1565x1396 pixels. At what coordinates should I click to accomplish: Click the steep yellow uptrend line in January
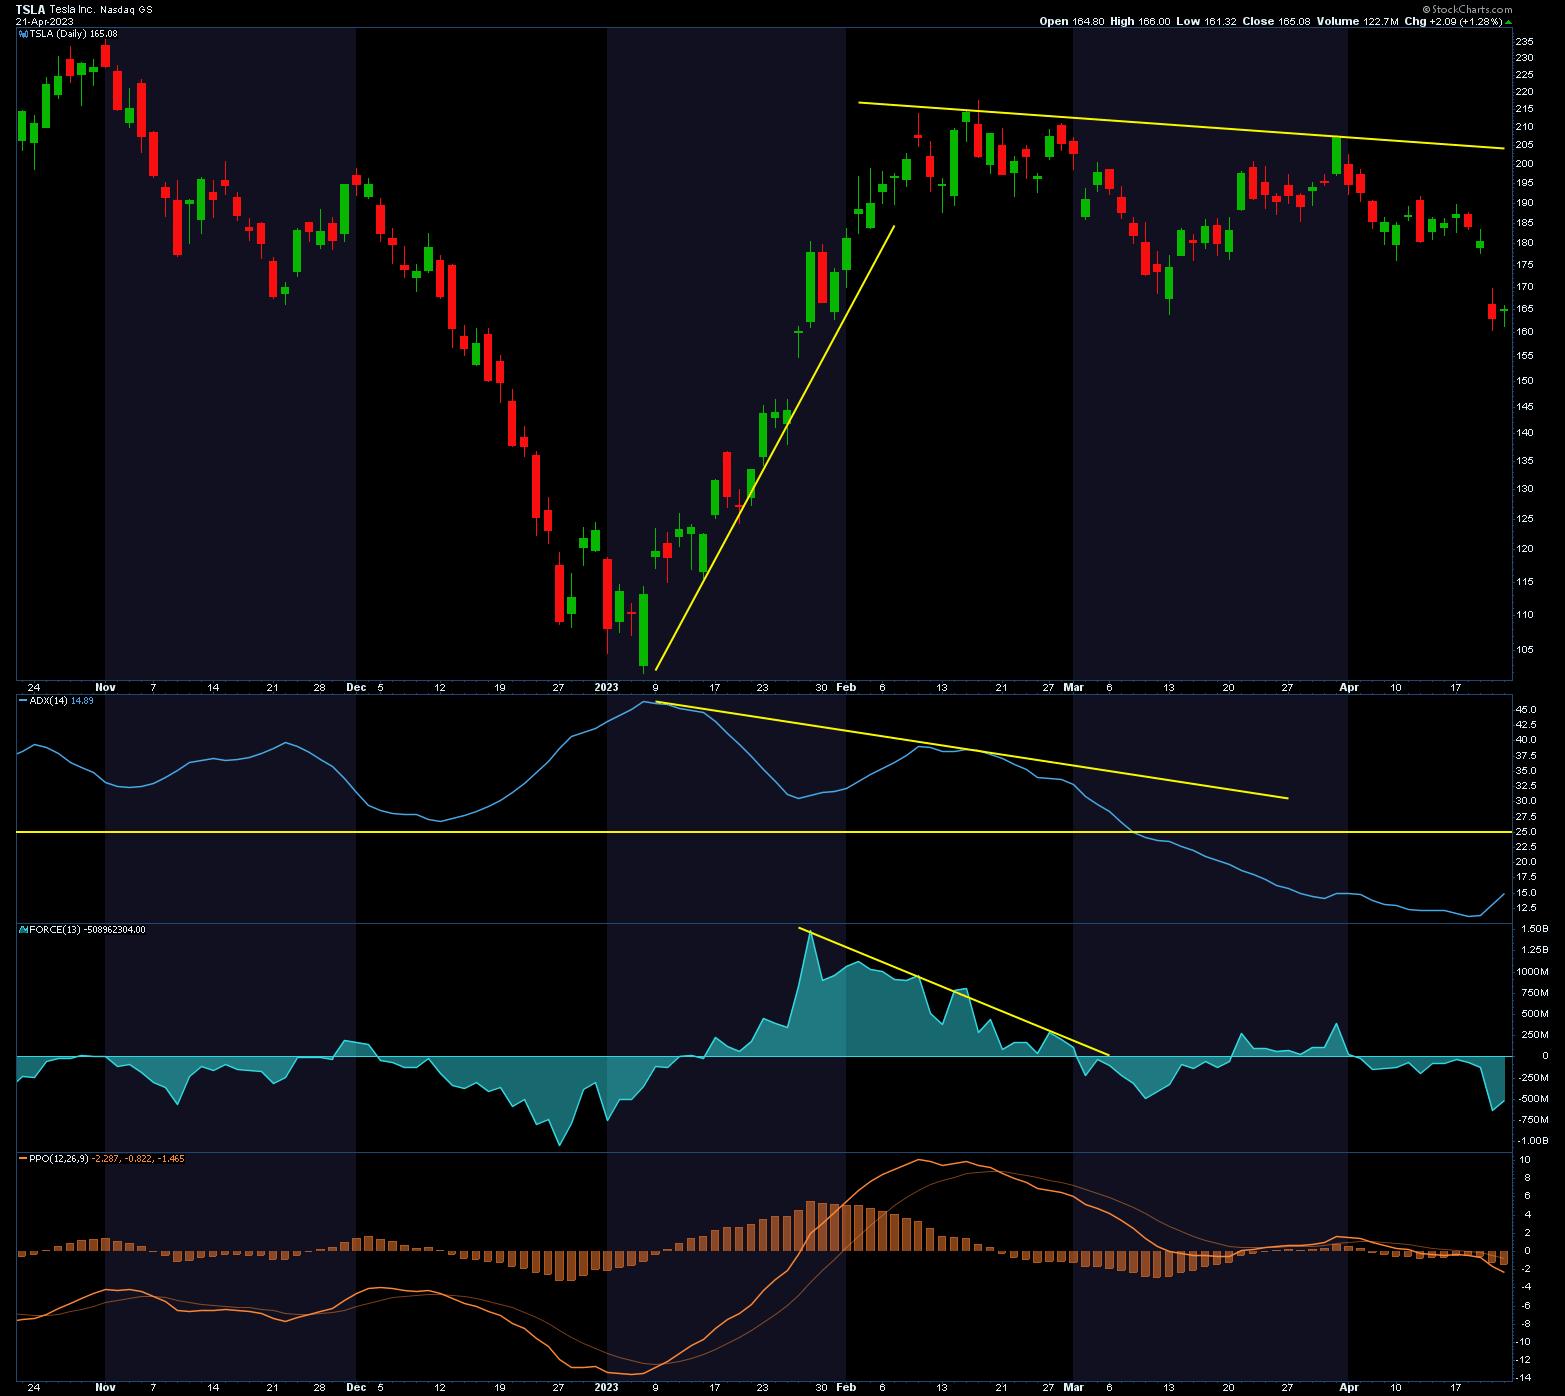point(775,448)
